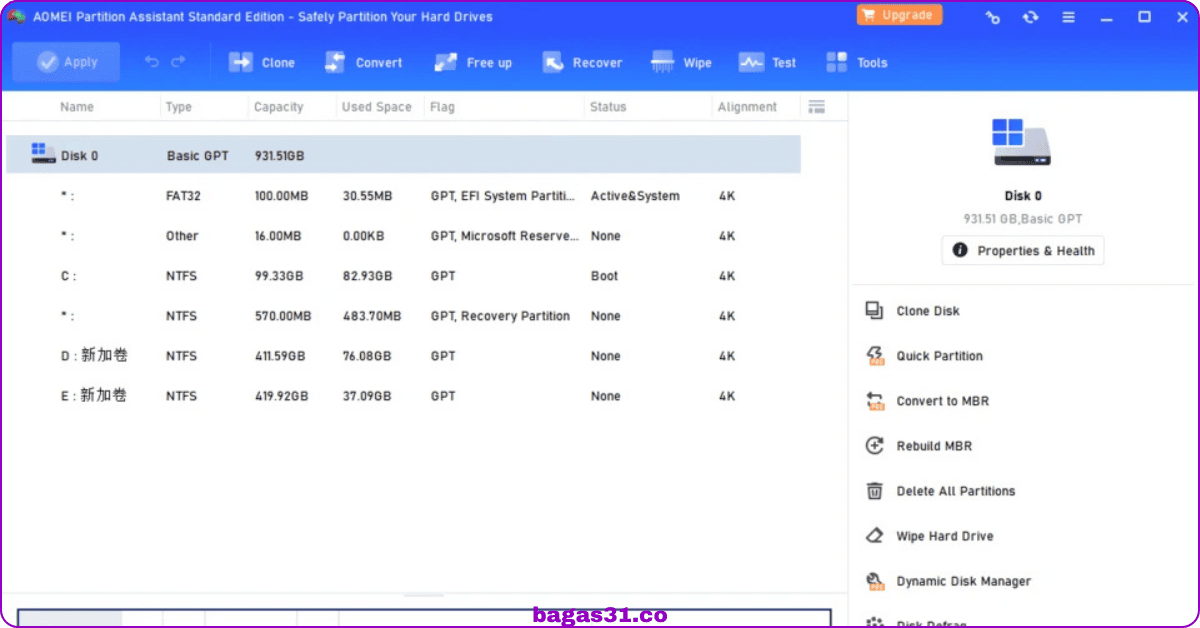Click the 411.59GB capacity cell
This screenshot has width=1200, height=628.
(281, 356)
